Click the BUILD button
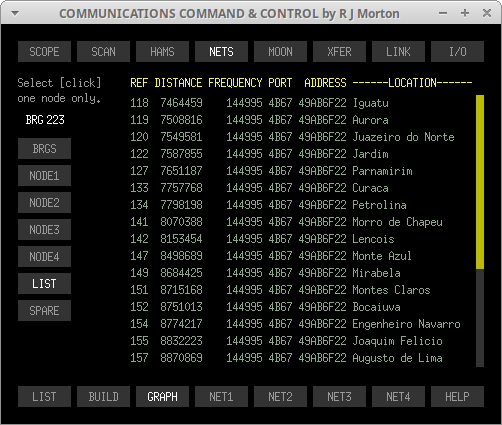 pos(103,397)
